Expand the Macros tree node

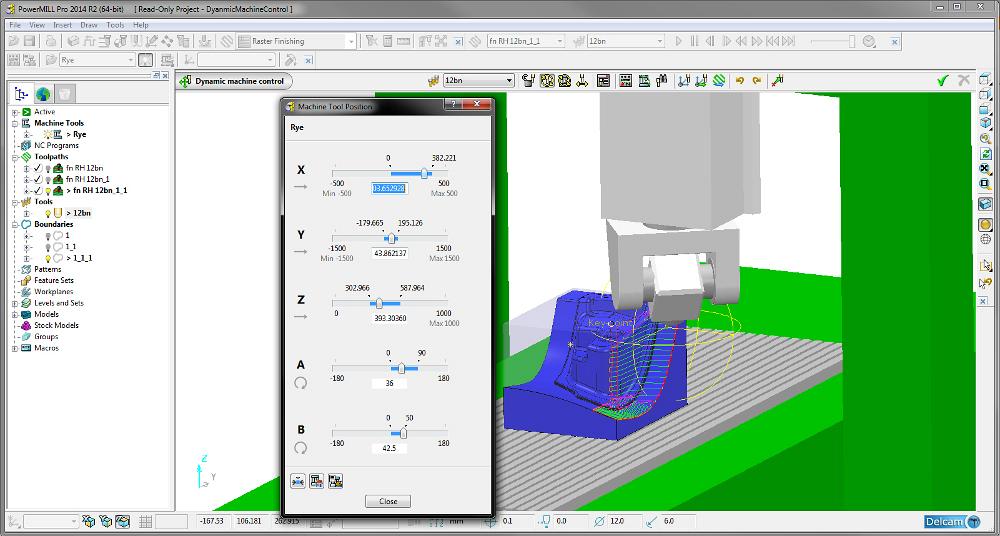click(x=15, y=348)
